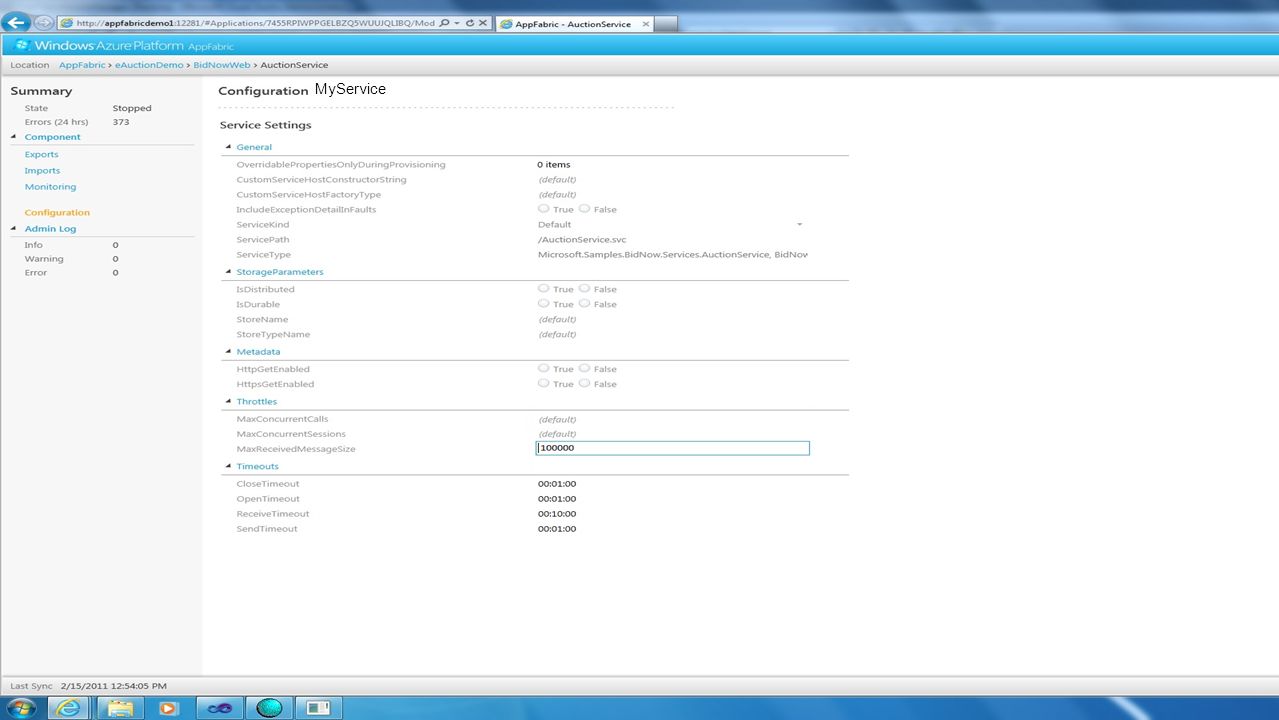Click the Visual Studio infinity taskbar icon

pos(219,708)
